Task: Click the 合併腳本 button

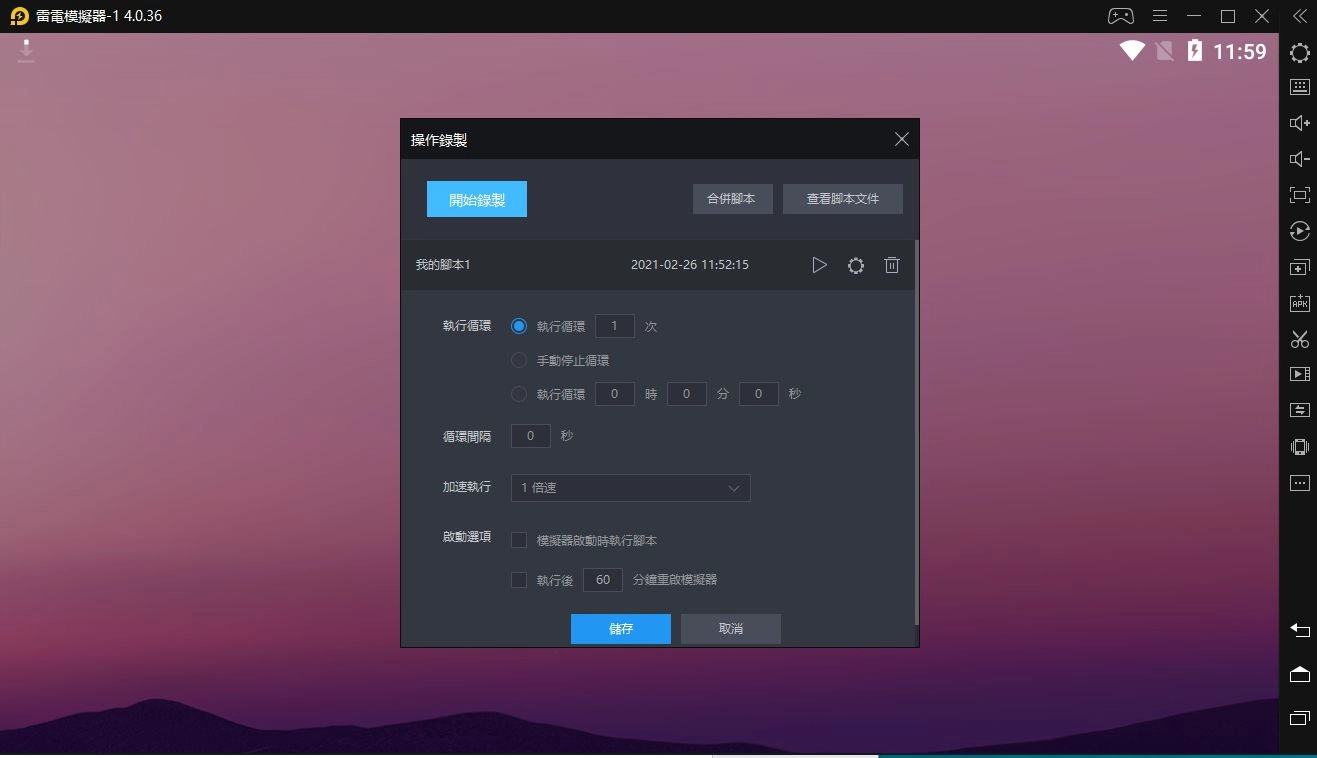Action: (731, 198)
